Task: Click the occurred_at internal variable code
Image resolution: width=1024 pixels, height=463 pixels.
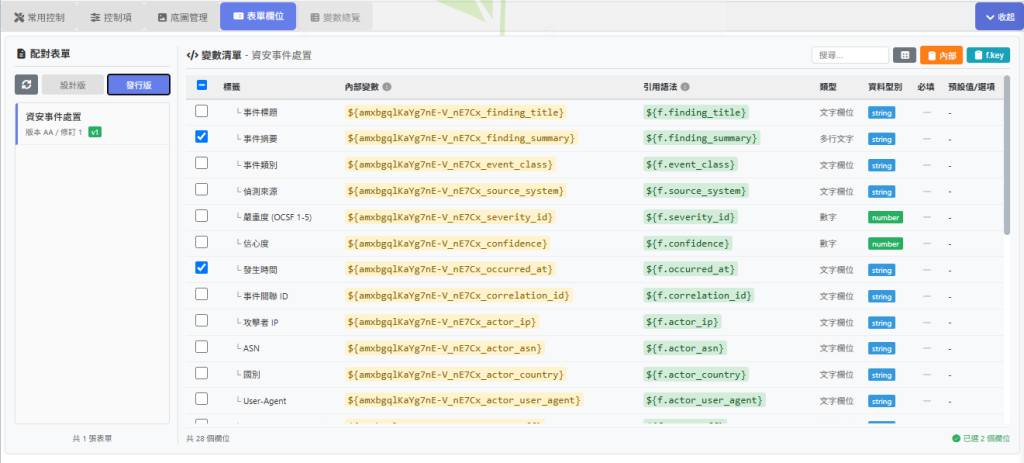Action: 451,270
